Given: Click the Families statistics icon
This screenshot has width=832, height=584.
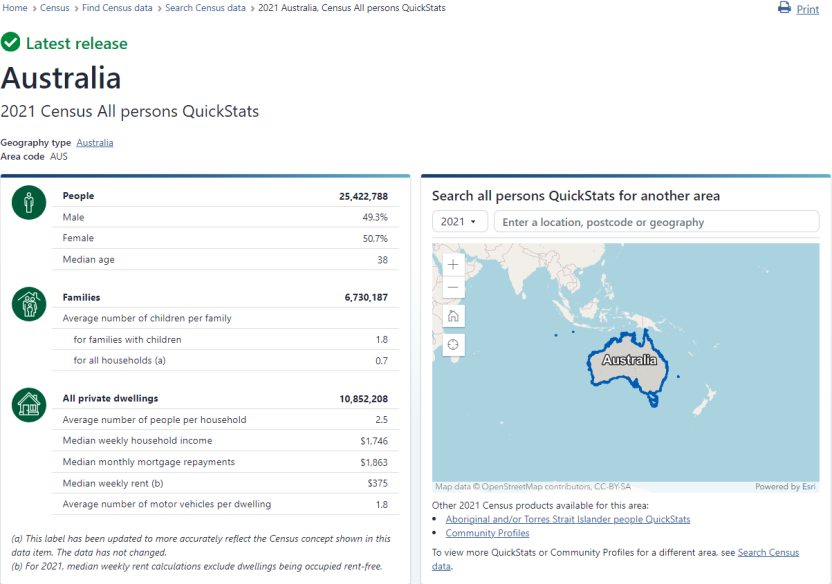Looking at the screenshot, I should tap(28, 304).
